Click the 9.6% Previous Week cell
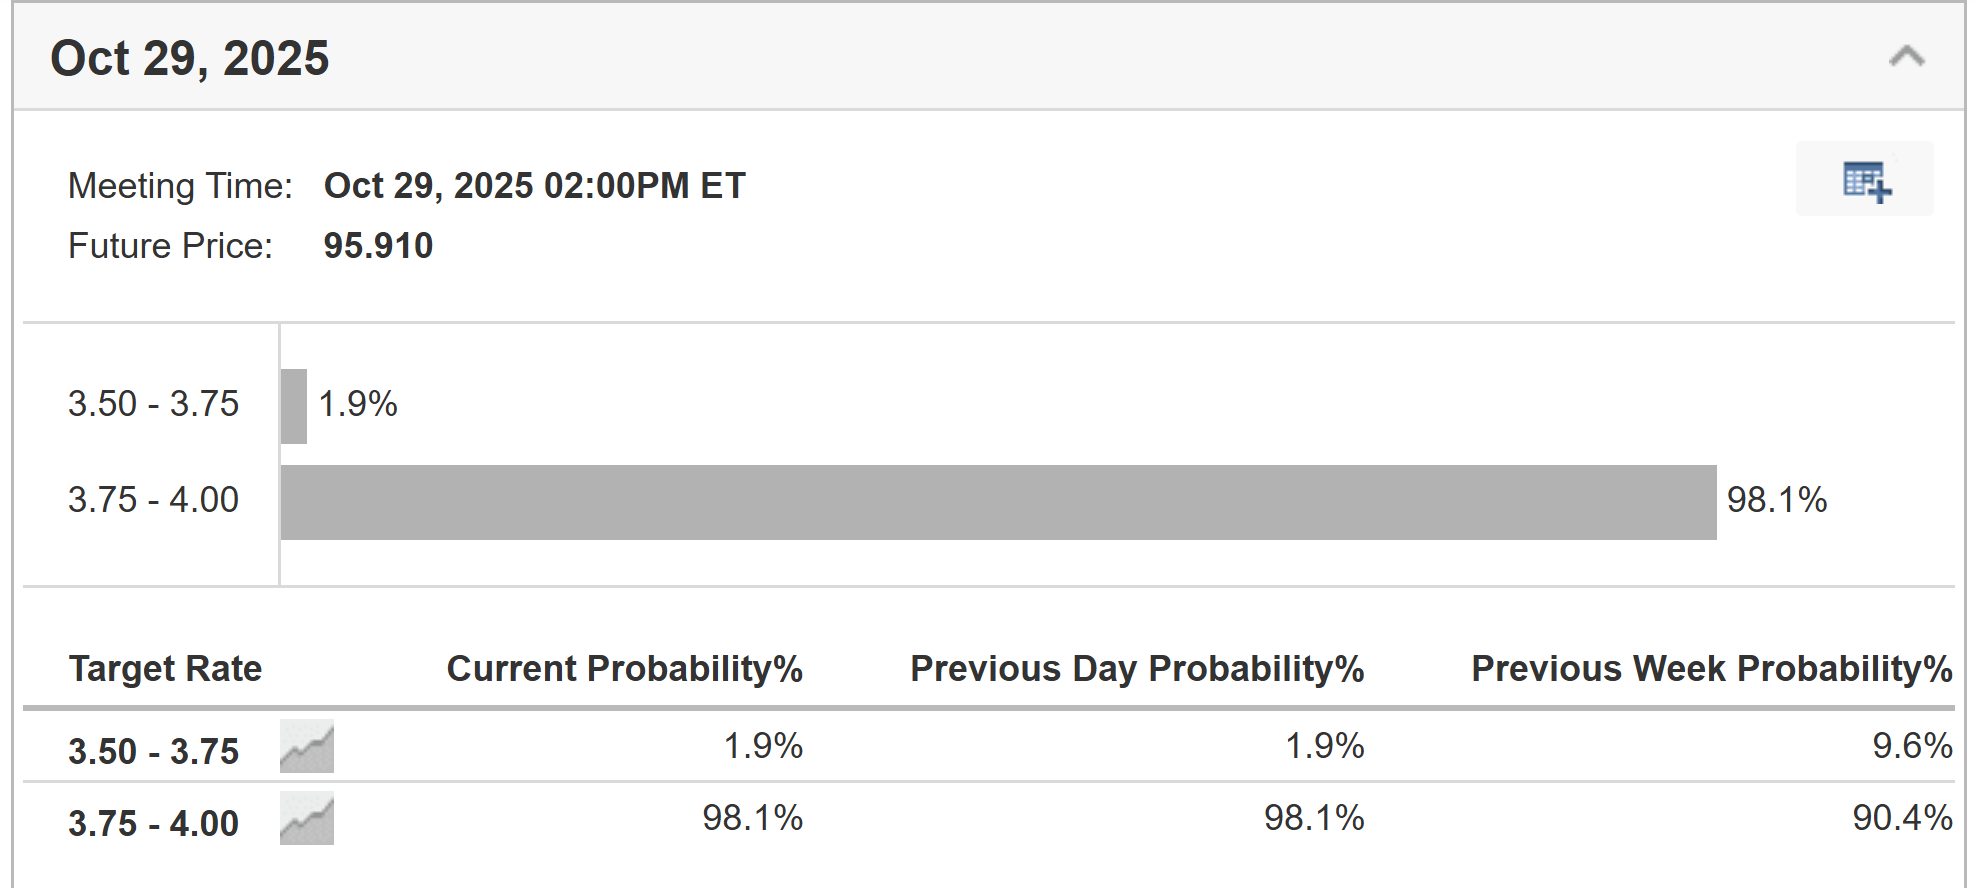Viewport: 1980px width, 888px height. tap(1911, 746)
